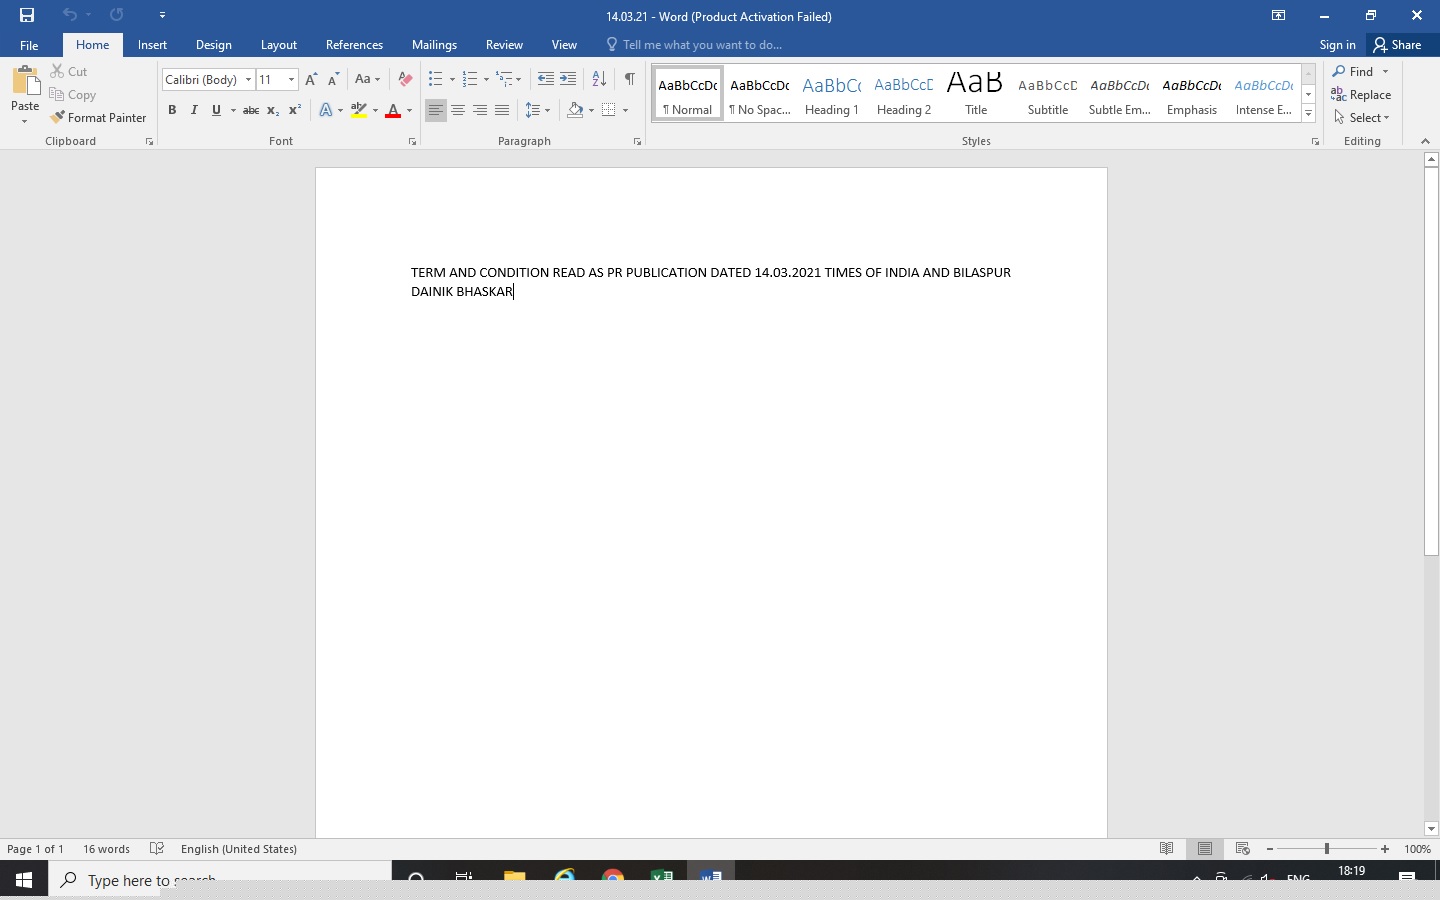Open the File menu

[29, 45]
